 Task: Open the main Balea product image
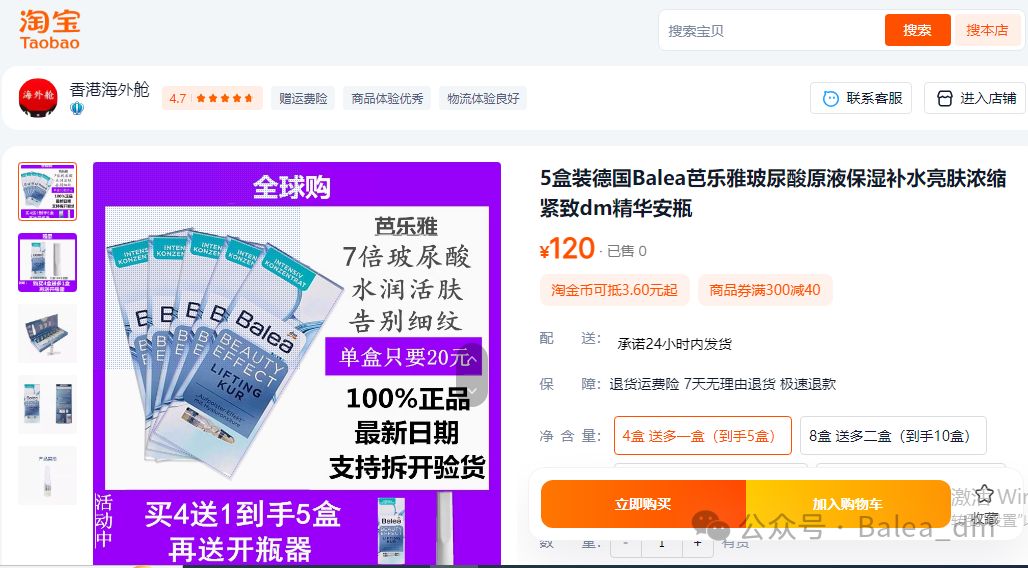(x=297, y=363)
